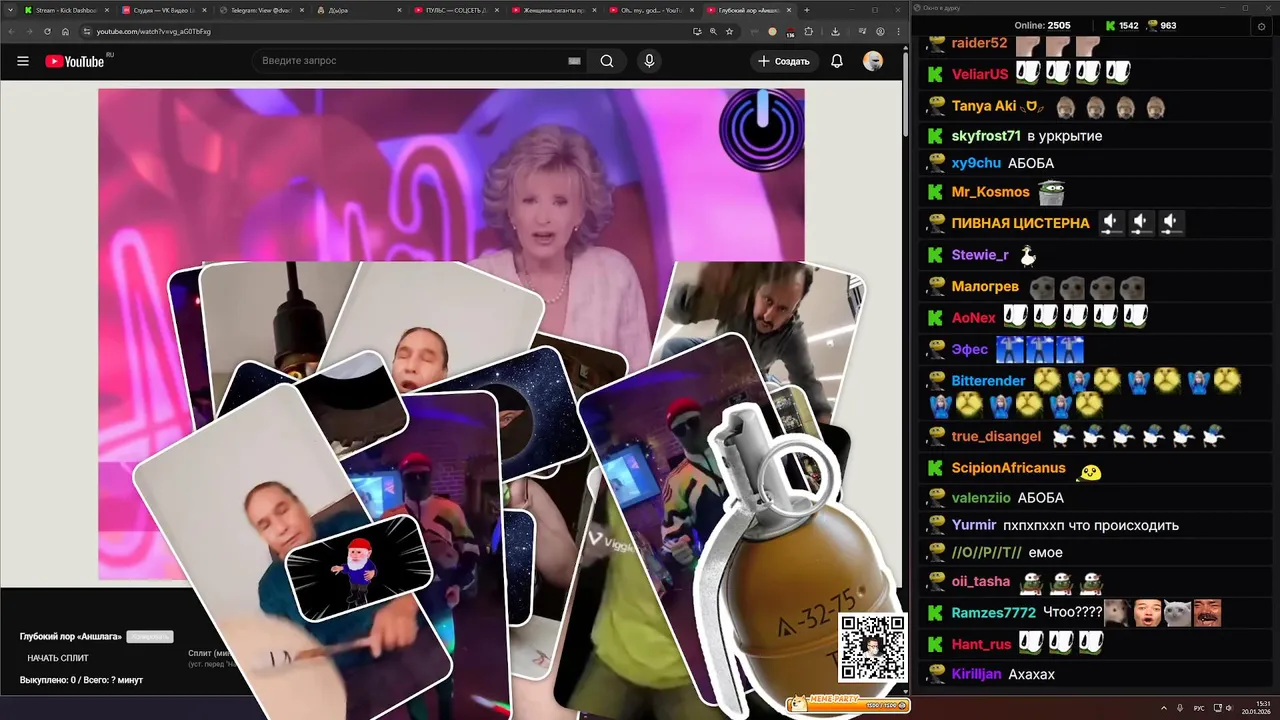The width and height of the screenshot is (1280, 720).
Task: Click the YouTube logo
Action: 75,61
